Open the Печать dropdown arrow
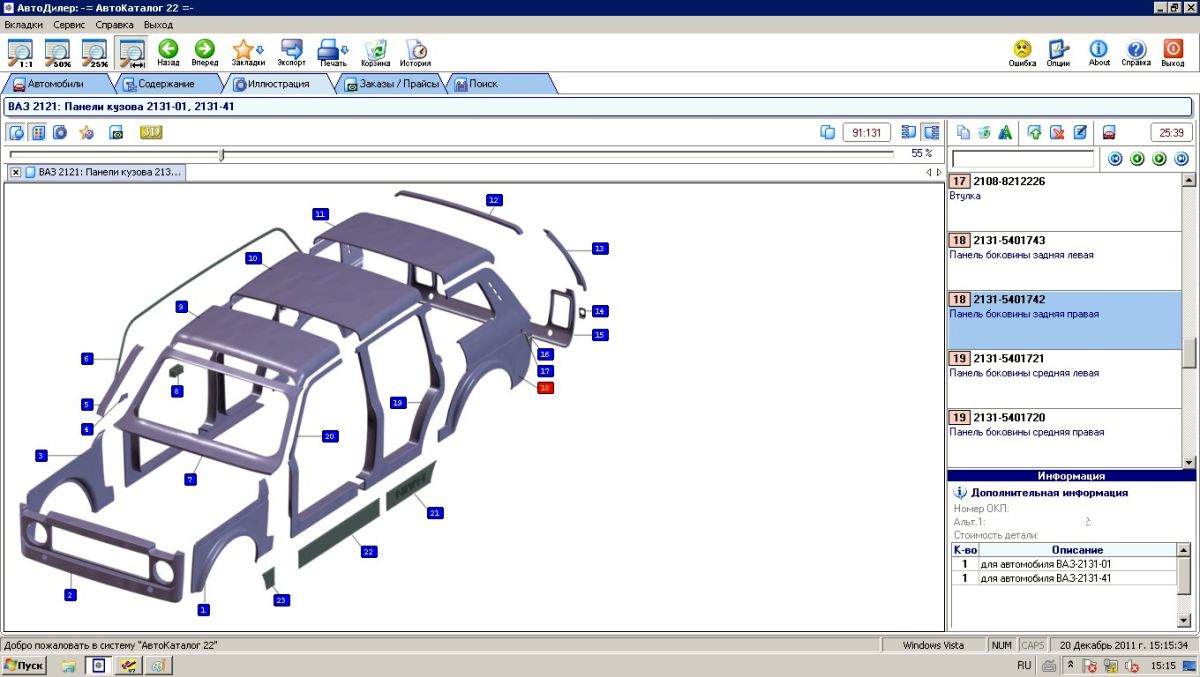 click(345, 49)
